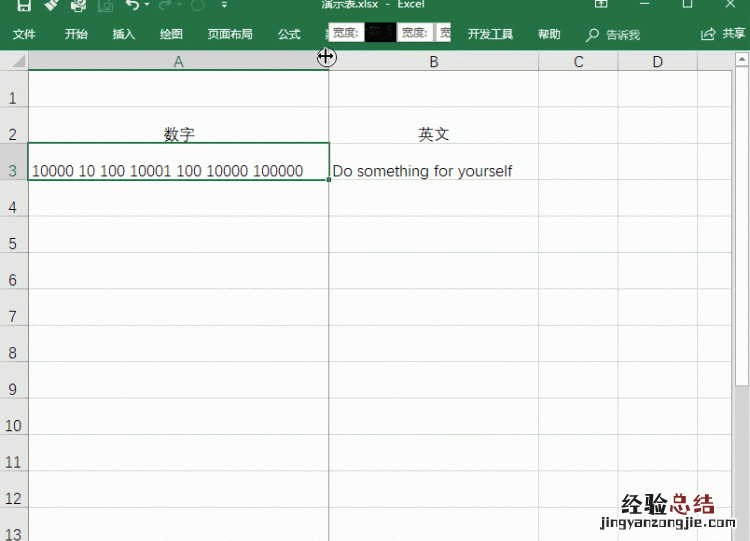Click the 共享 share button
Screen dimensions: 750x541
pos(723,33)
